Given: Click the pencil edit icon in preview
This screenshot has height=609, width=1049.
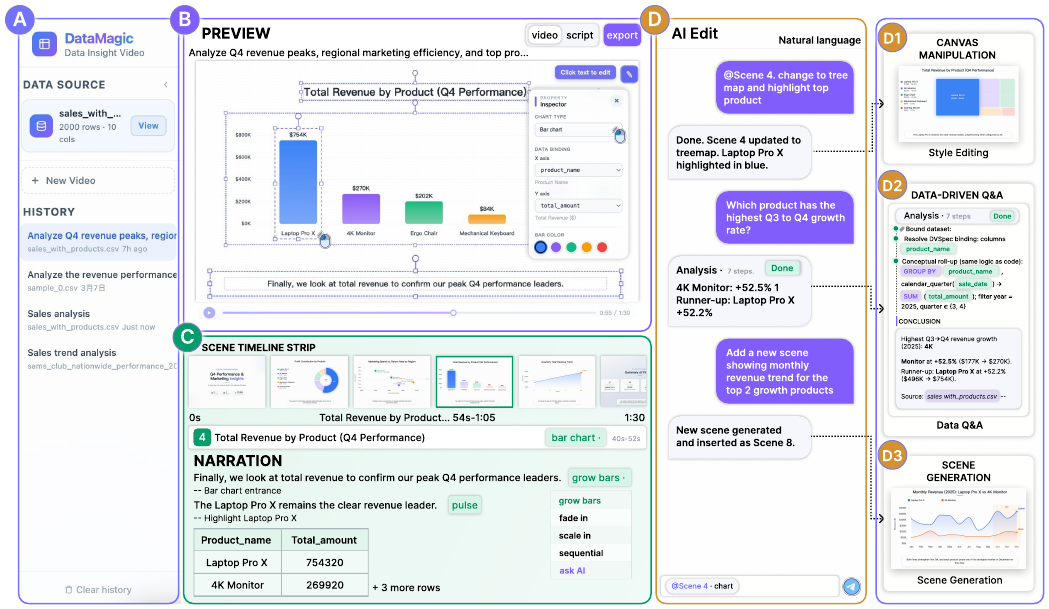Looking at the screenshot, I should [x=629, y=74].
